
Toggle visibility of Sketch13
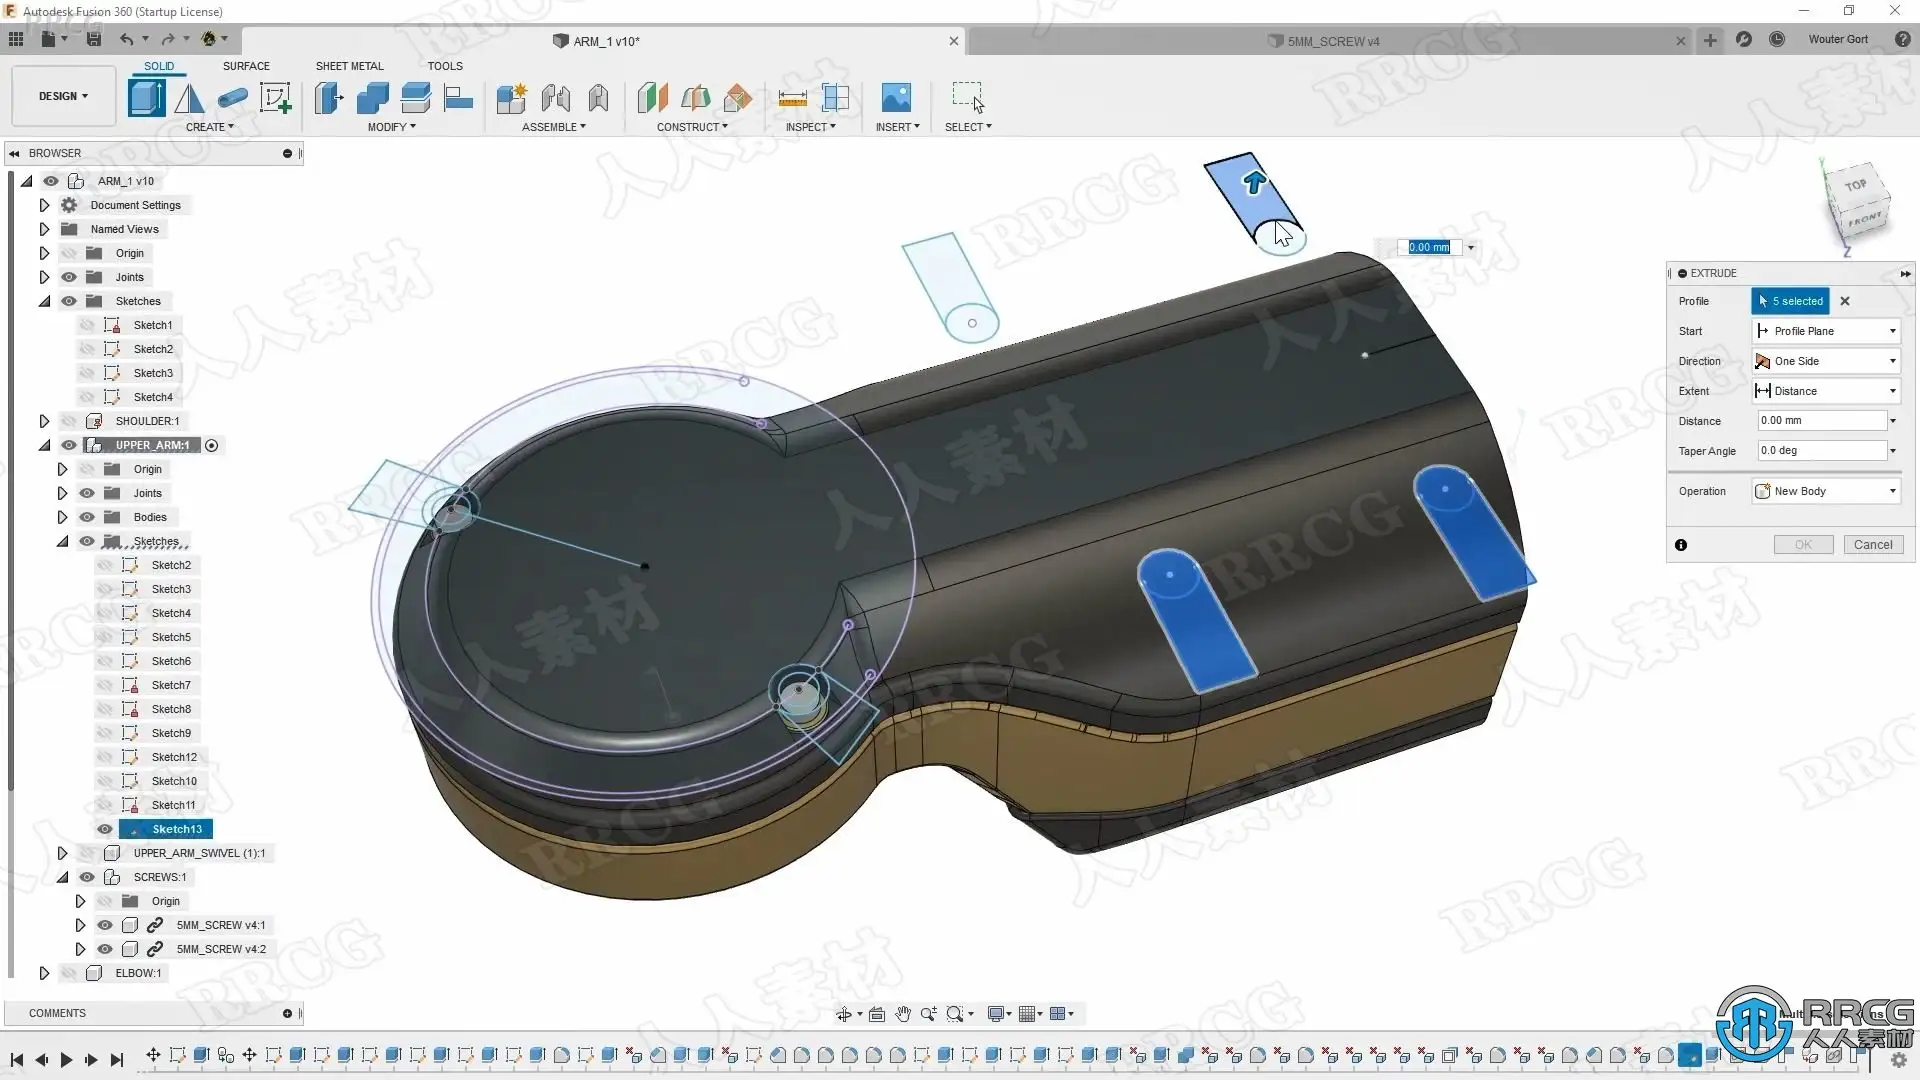[105, 829]
